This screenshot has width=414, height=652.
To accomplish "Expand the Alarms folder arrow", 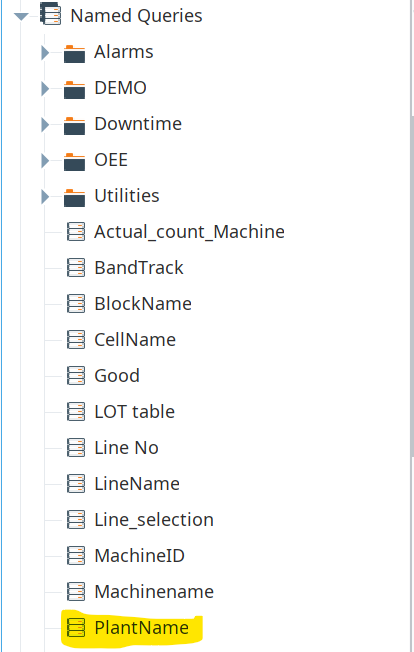I will [x=45, y=53].
